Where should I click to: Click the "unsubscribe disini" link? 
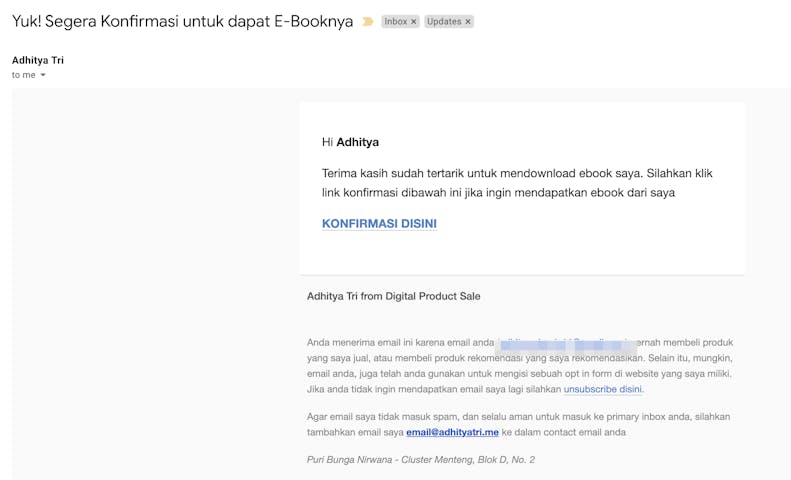[603, 389]
